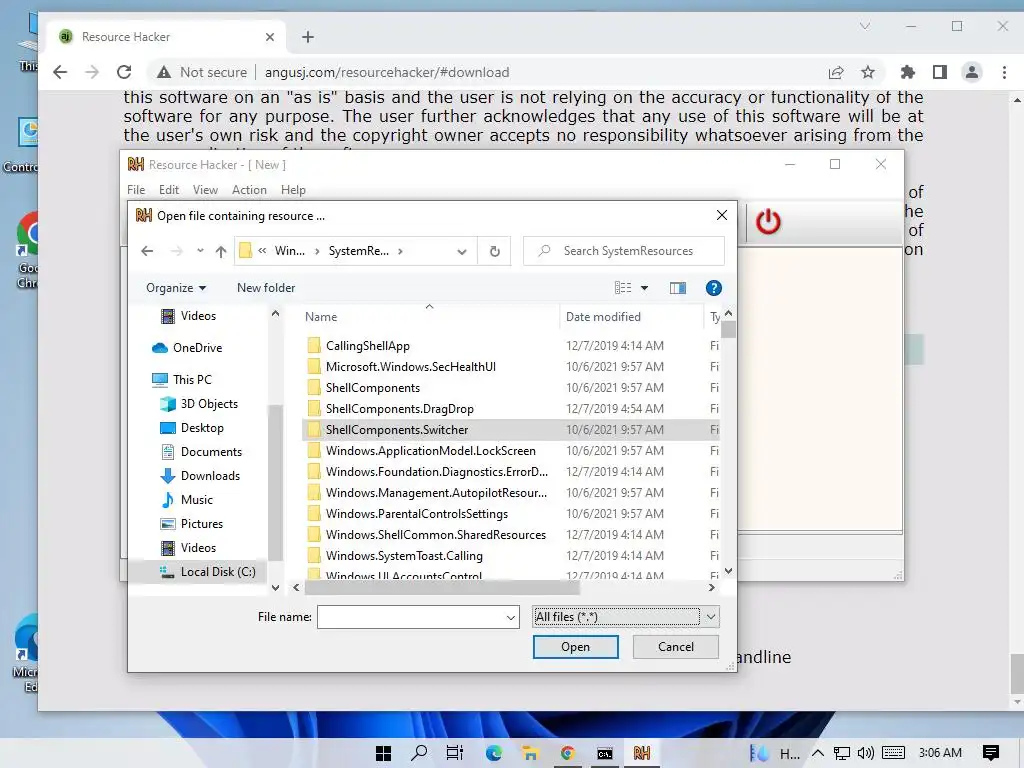Select OneDrive in navigation pane
The image size is (1024, 768).
197,347
